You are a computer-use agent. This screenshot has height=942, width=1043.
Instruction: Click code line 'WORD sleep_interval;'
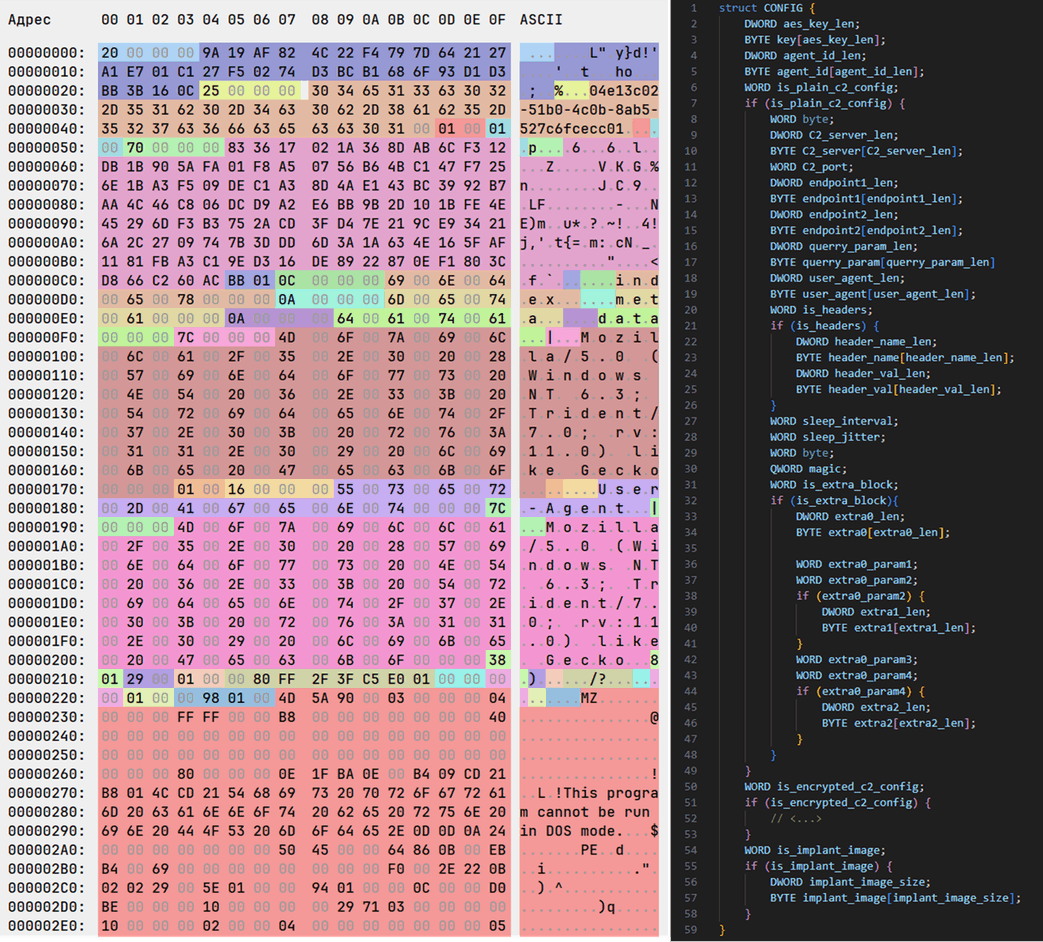point(833,421)
